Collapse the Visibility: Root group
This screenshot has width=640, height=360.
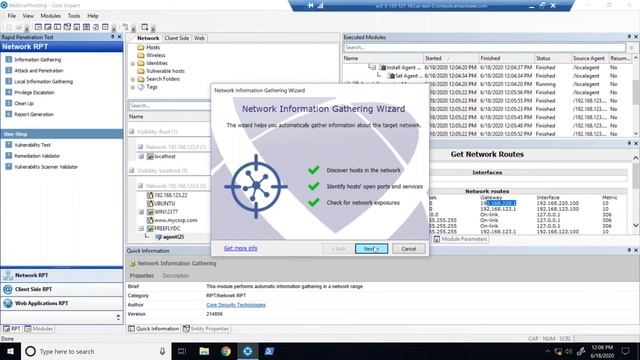132,131
